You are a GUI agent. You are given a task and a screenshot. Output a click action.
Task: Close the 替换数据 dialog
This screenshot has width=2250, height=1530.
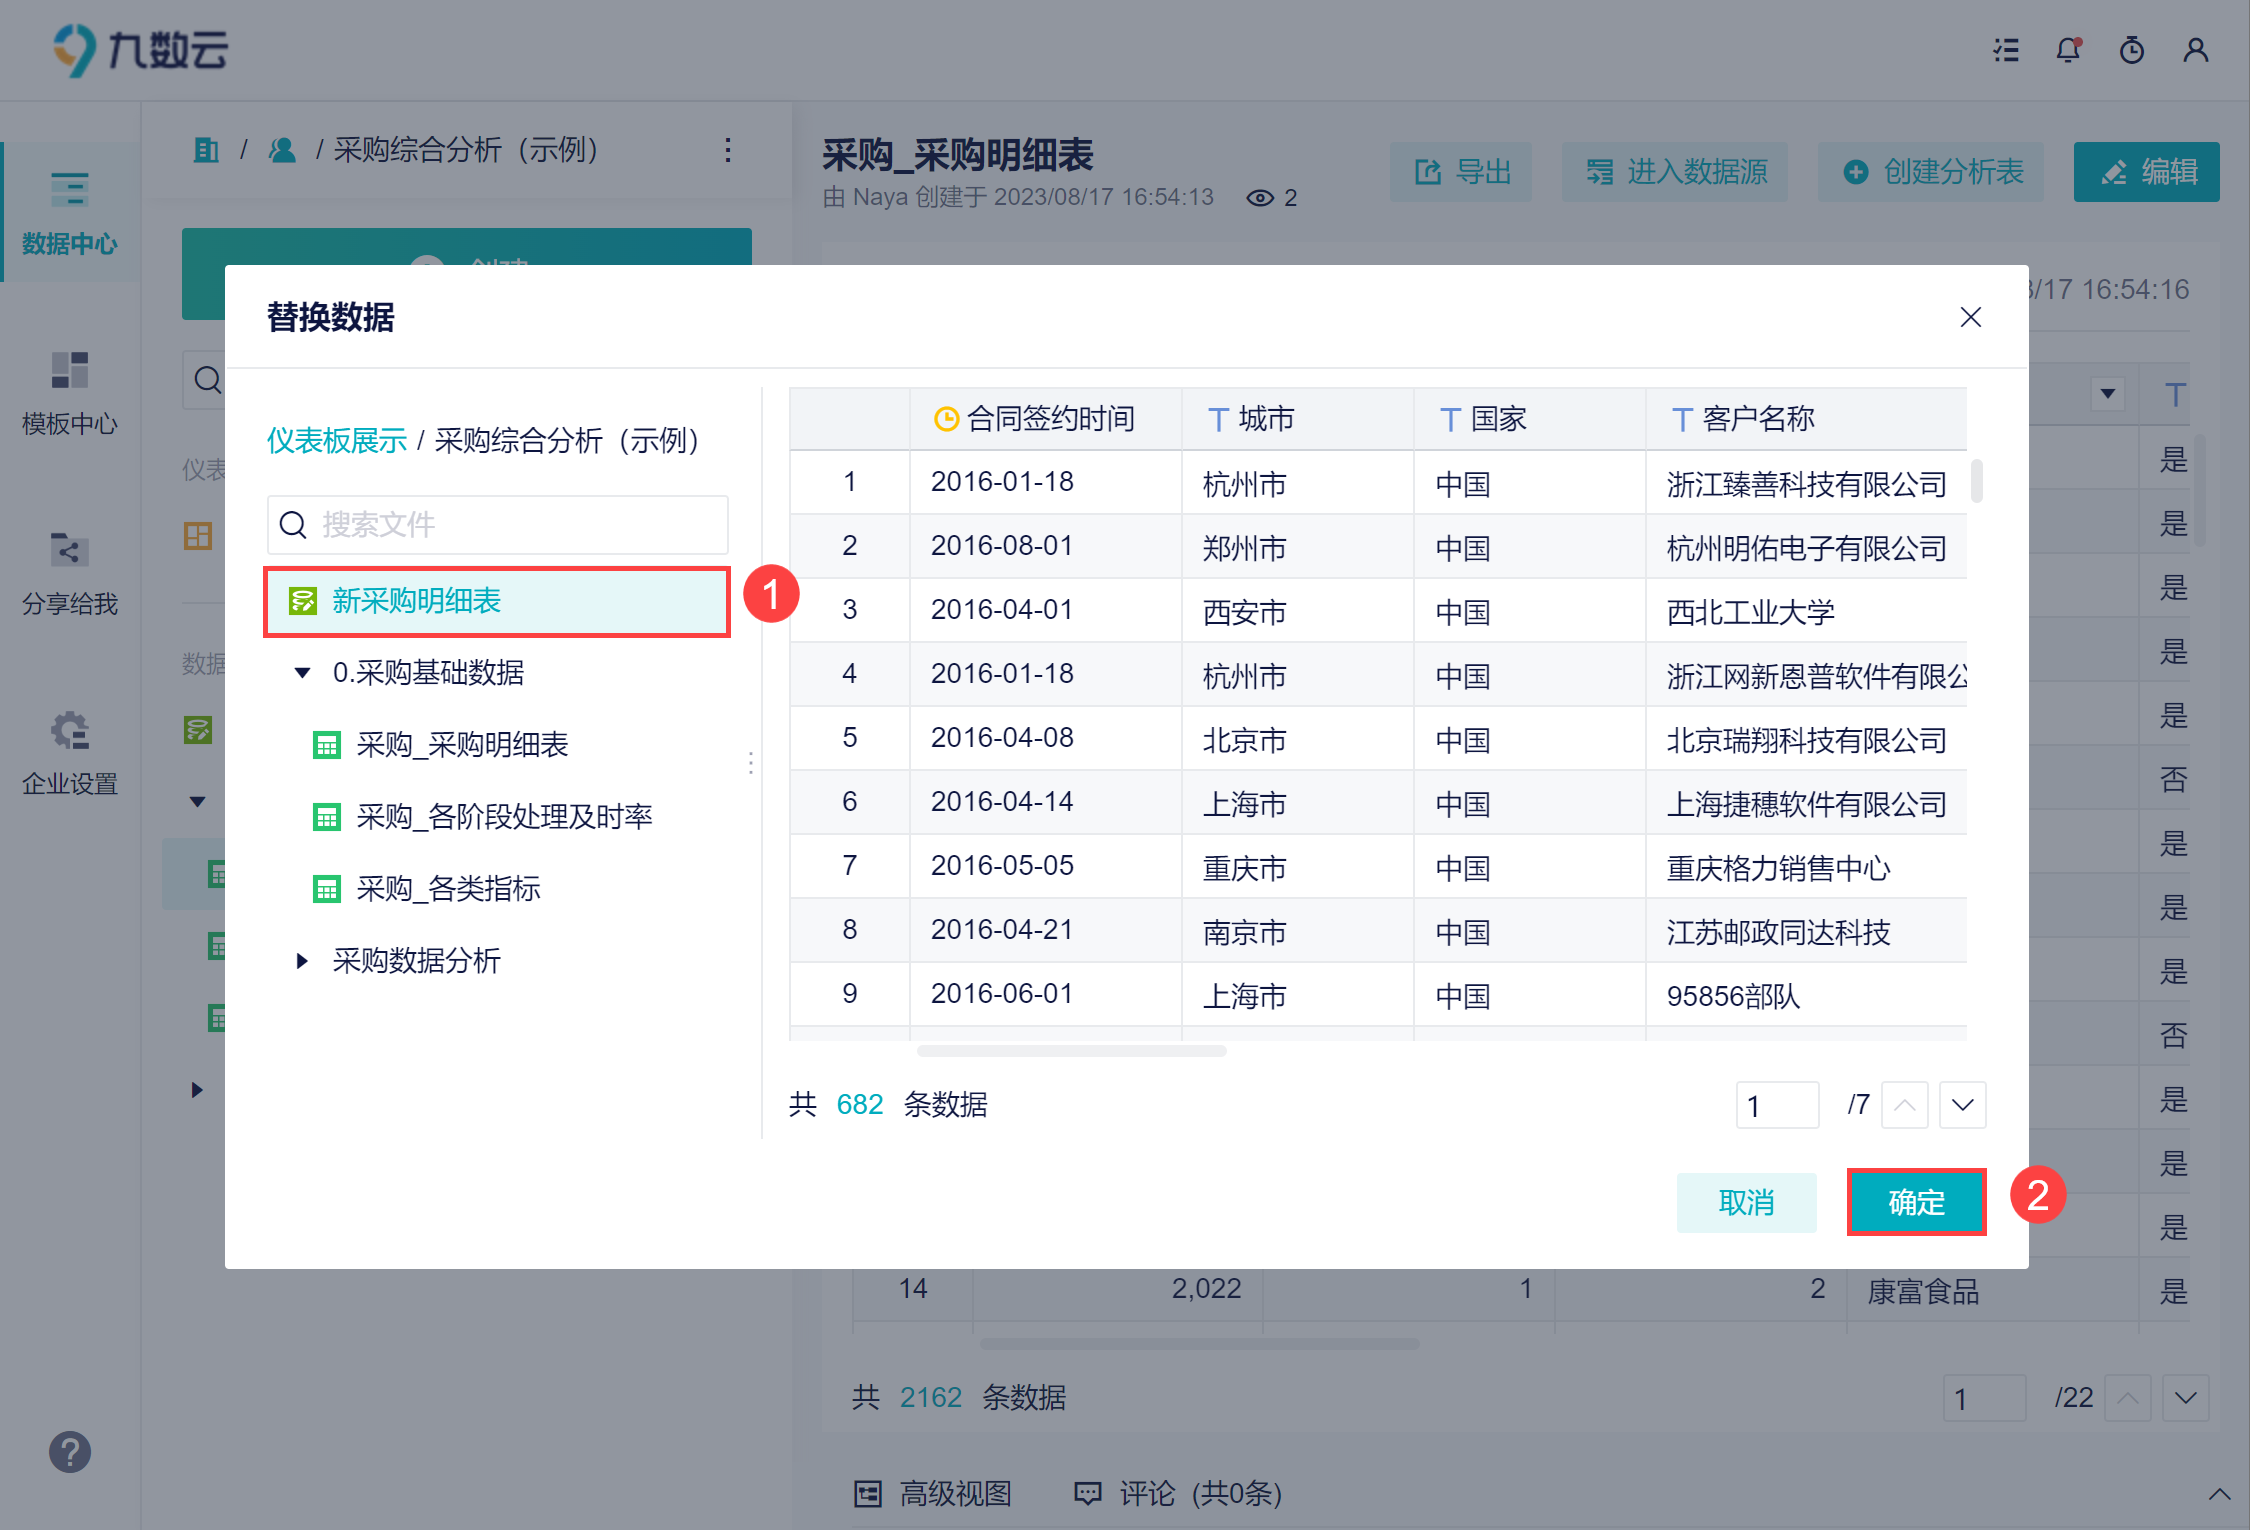click(x=1970, y=317)
